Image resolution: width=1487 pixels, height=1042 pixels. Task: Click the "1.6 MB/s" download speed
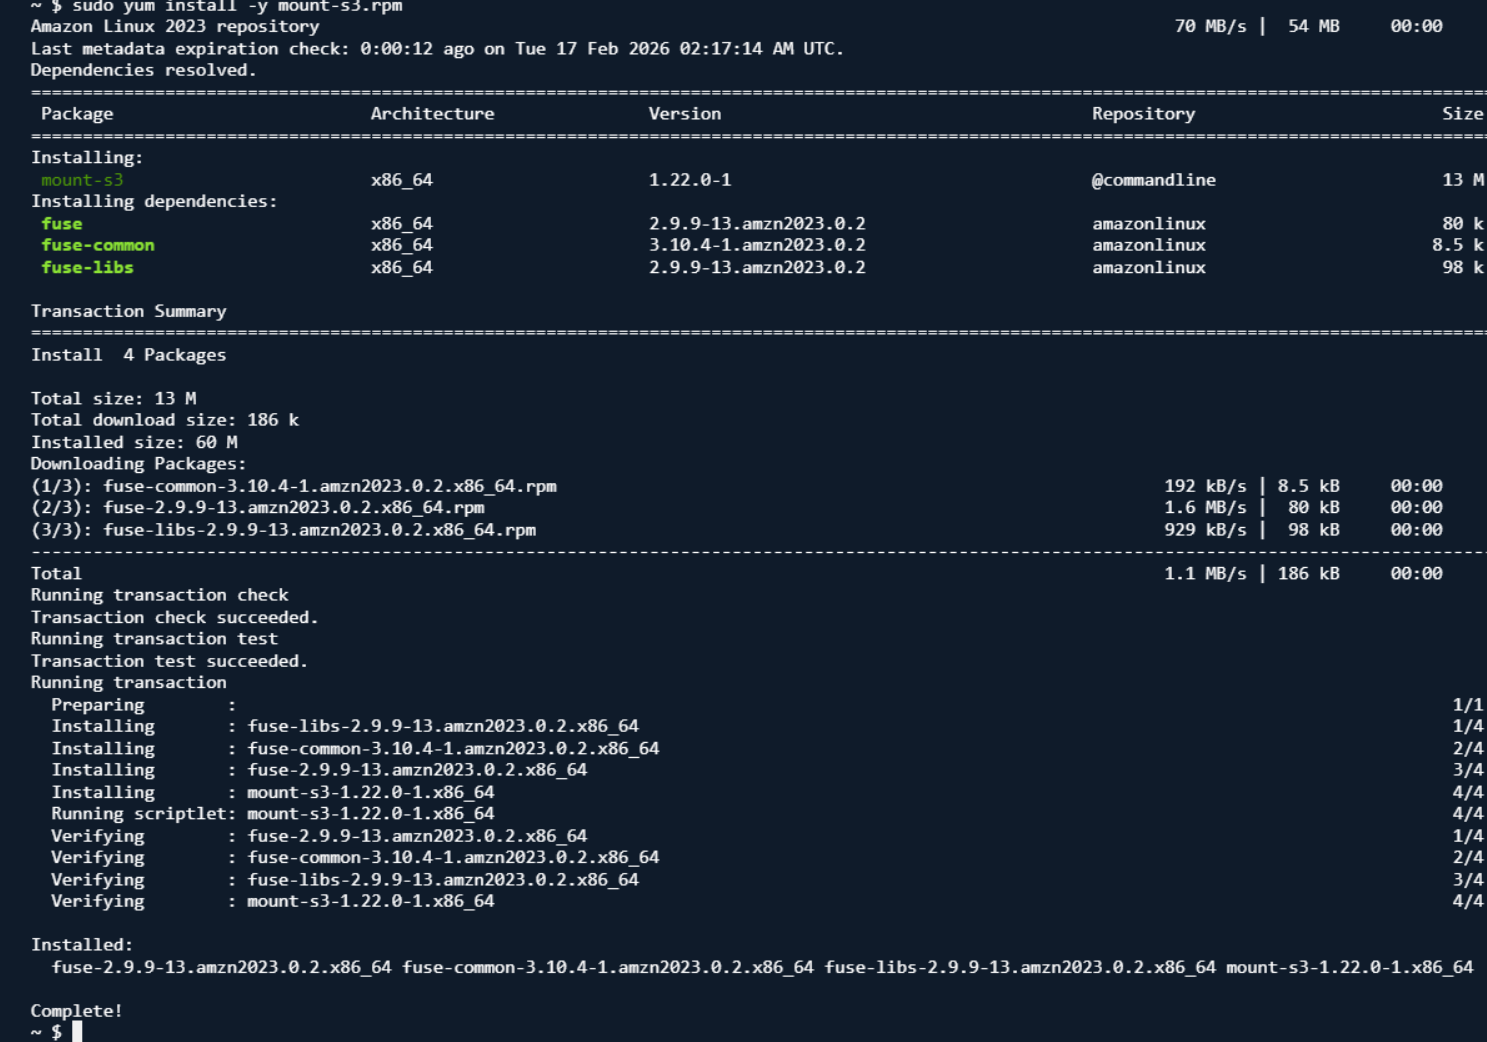point(1205,508)
